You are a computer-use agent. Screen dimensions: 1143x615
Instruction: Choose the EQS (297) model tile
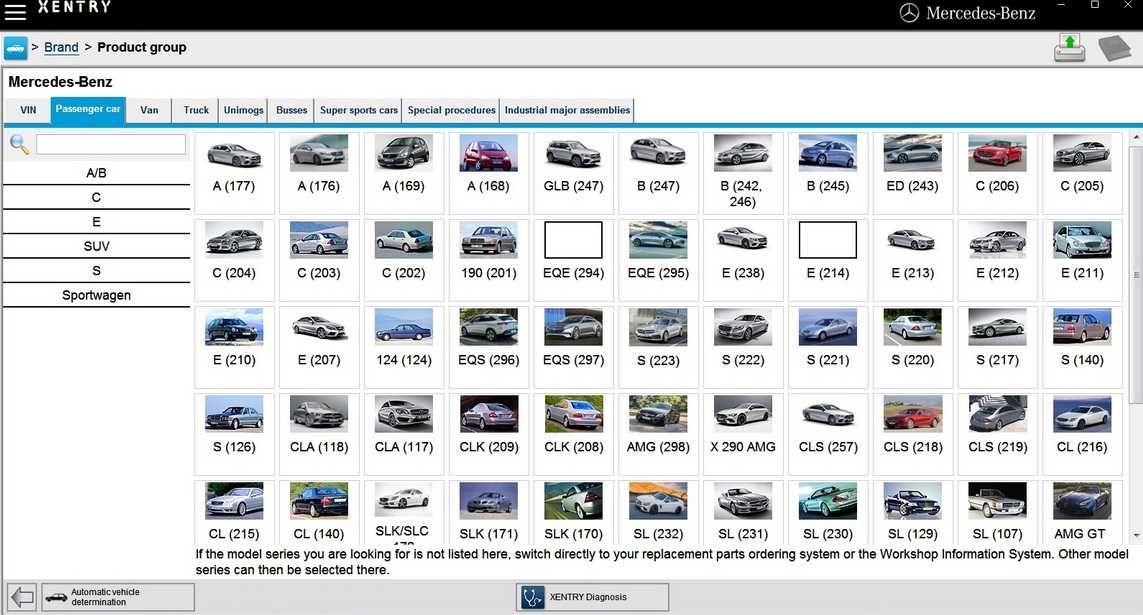tap(574, 347)
